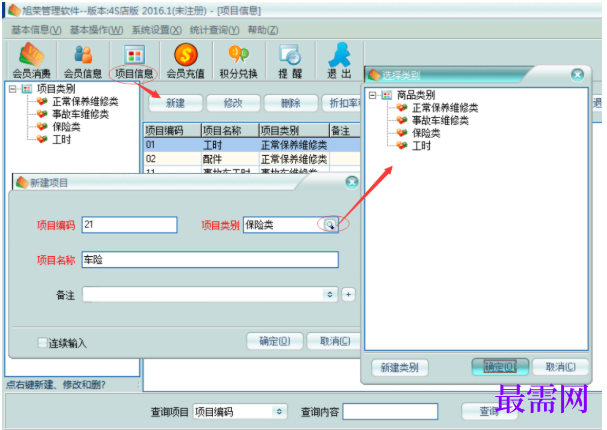Click 确定 in the 新建项目 dialog

(274, 341)
